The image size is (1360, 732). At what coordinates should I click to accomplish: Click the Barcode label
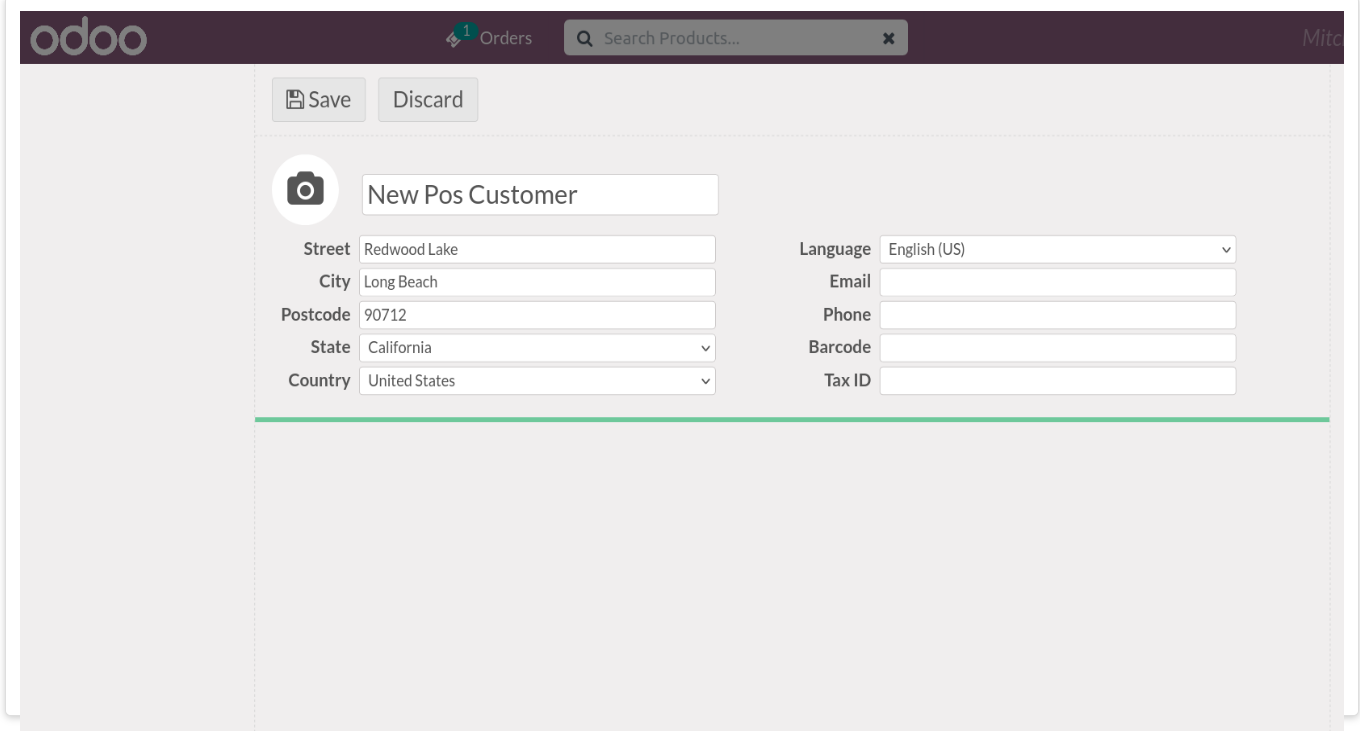840,347
